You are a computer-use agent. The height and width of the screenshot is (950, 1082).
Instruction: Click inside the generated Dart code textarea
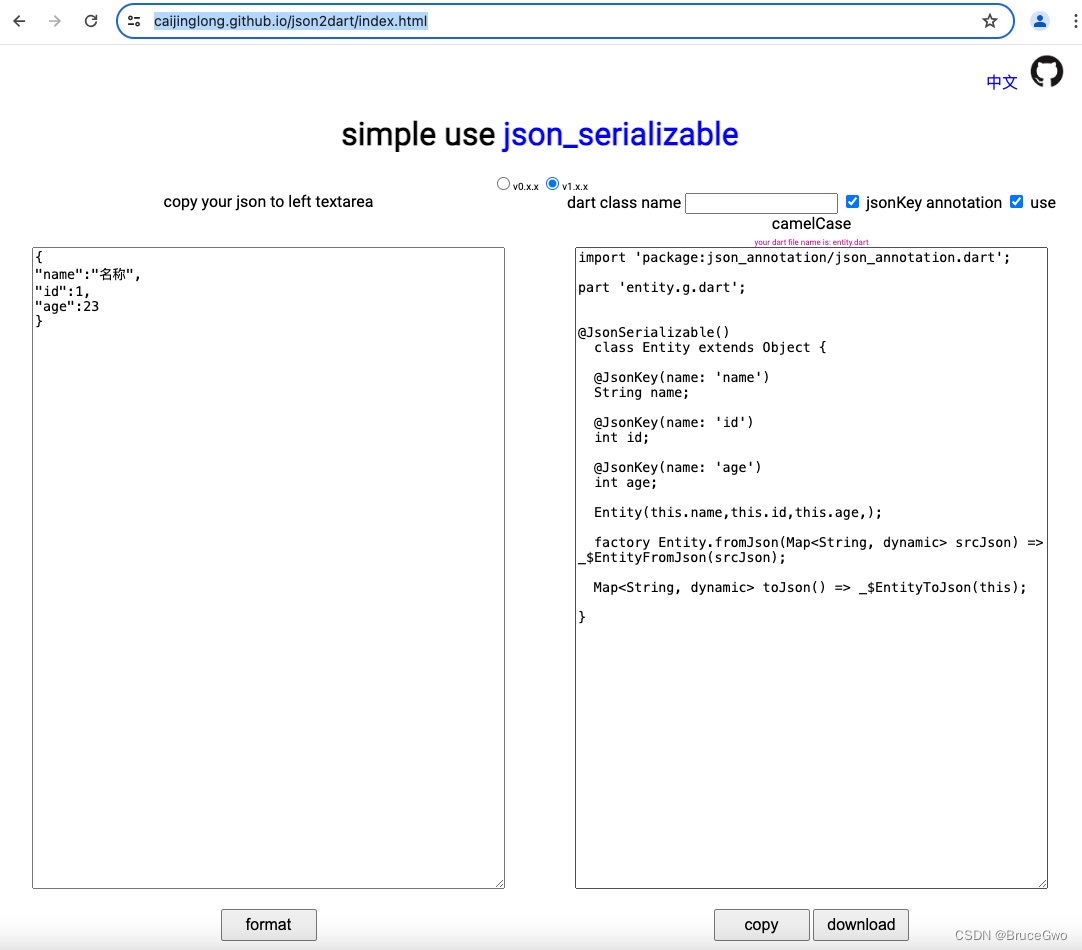(x=812, y=568)
